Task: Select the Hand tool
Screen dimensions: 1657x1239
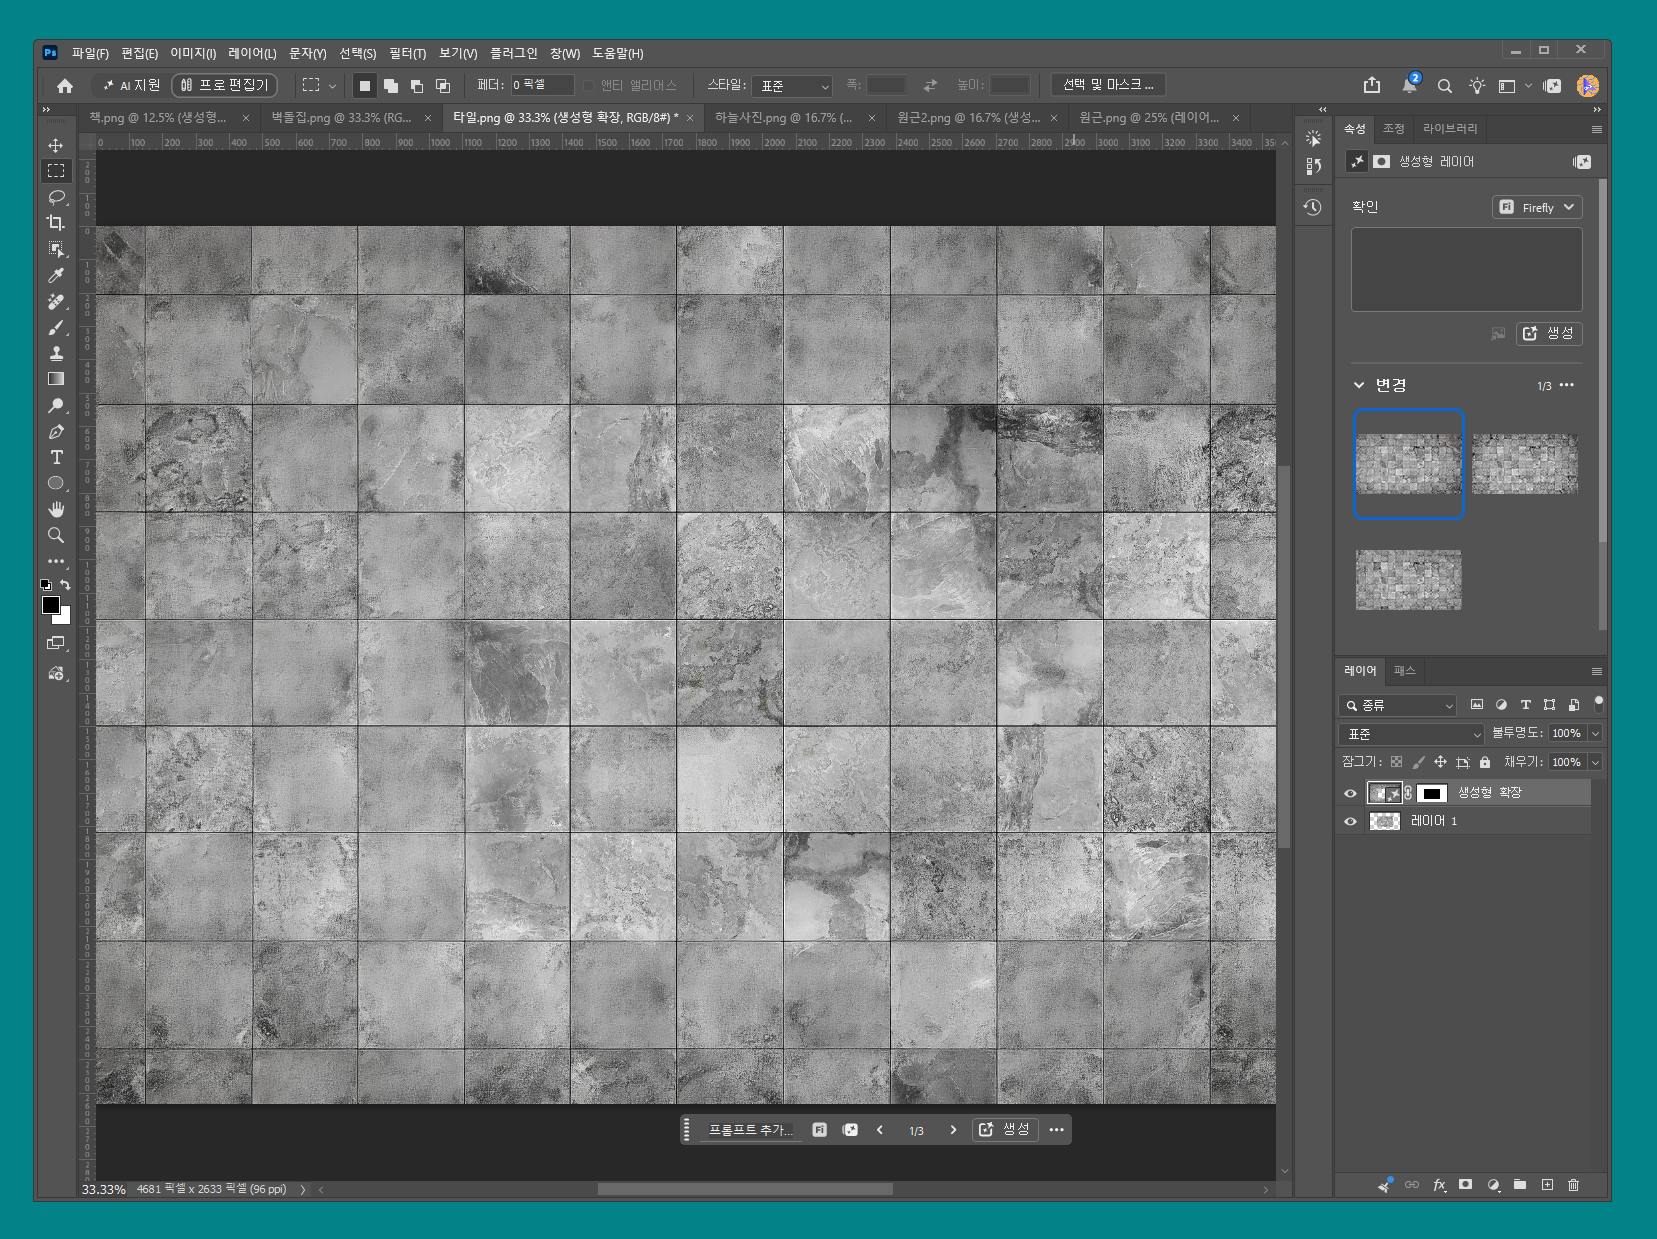Action: tap(56, 509)
